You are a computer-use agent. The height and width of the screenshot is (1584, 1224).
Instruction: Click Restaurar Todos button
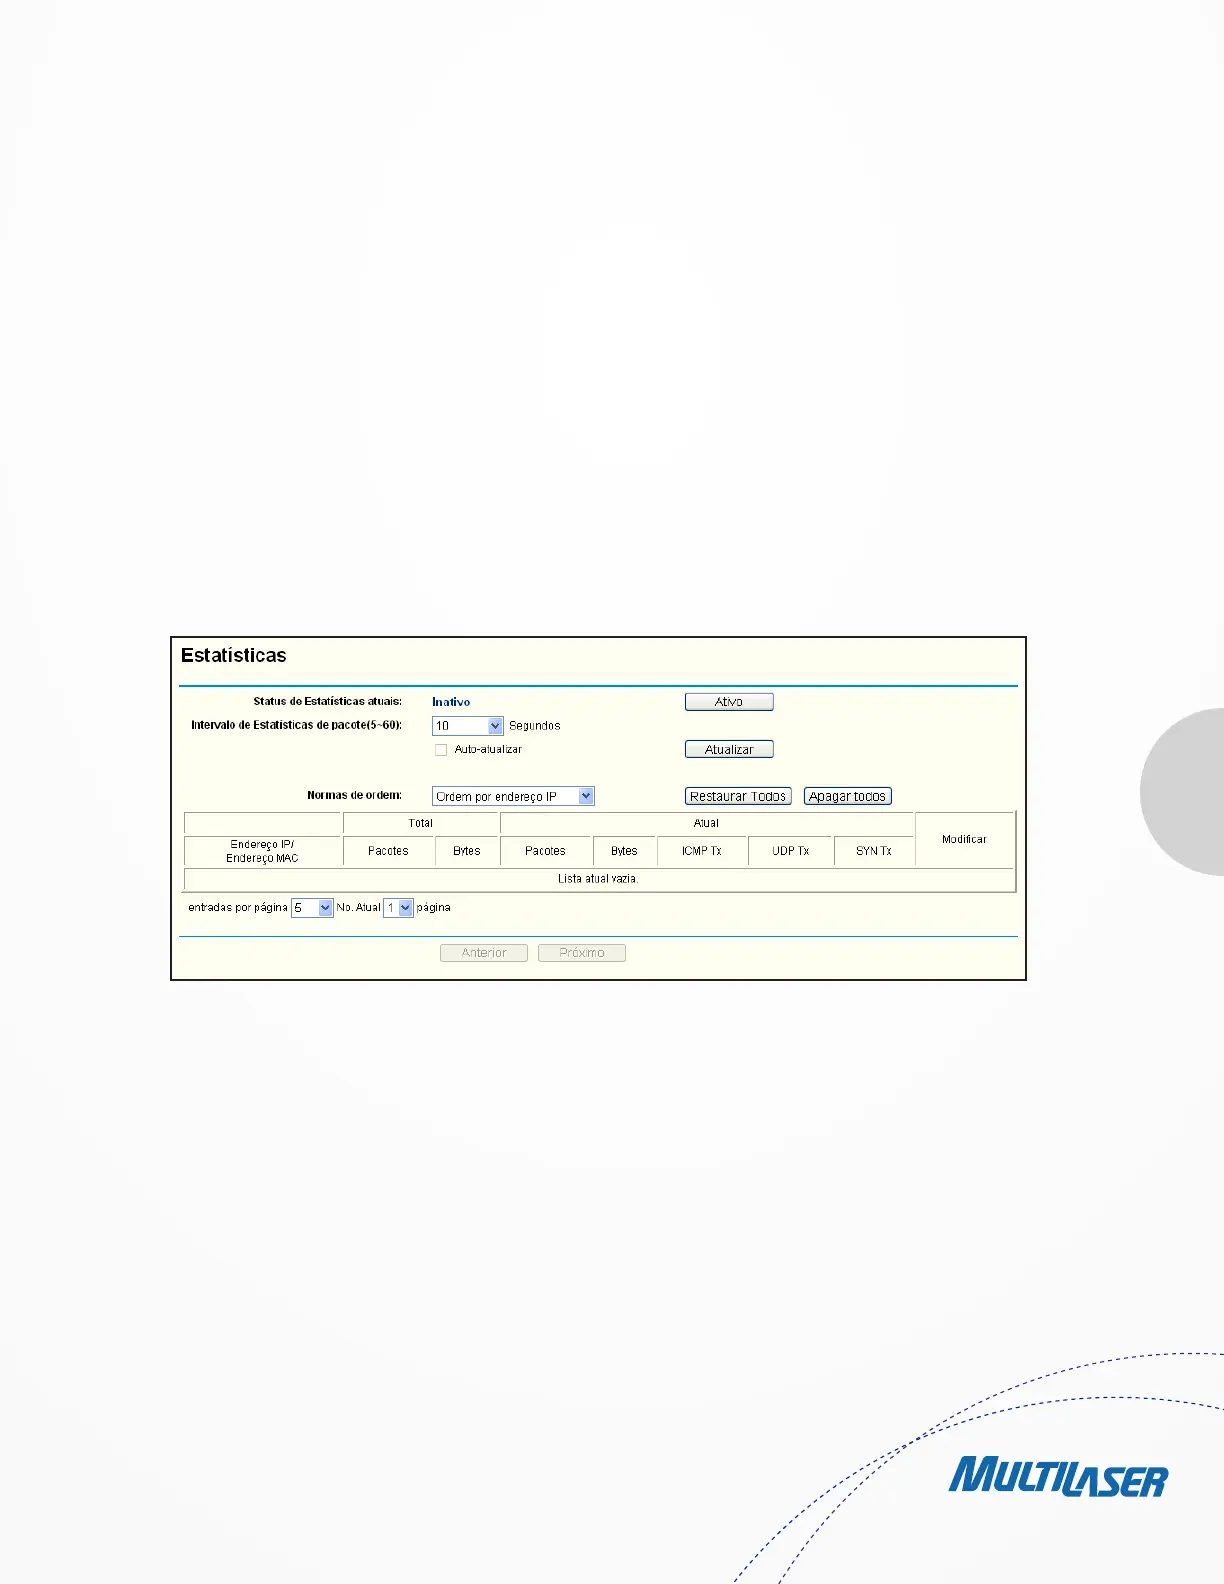[738, 796]
